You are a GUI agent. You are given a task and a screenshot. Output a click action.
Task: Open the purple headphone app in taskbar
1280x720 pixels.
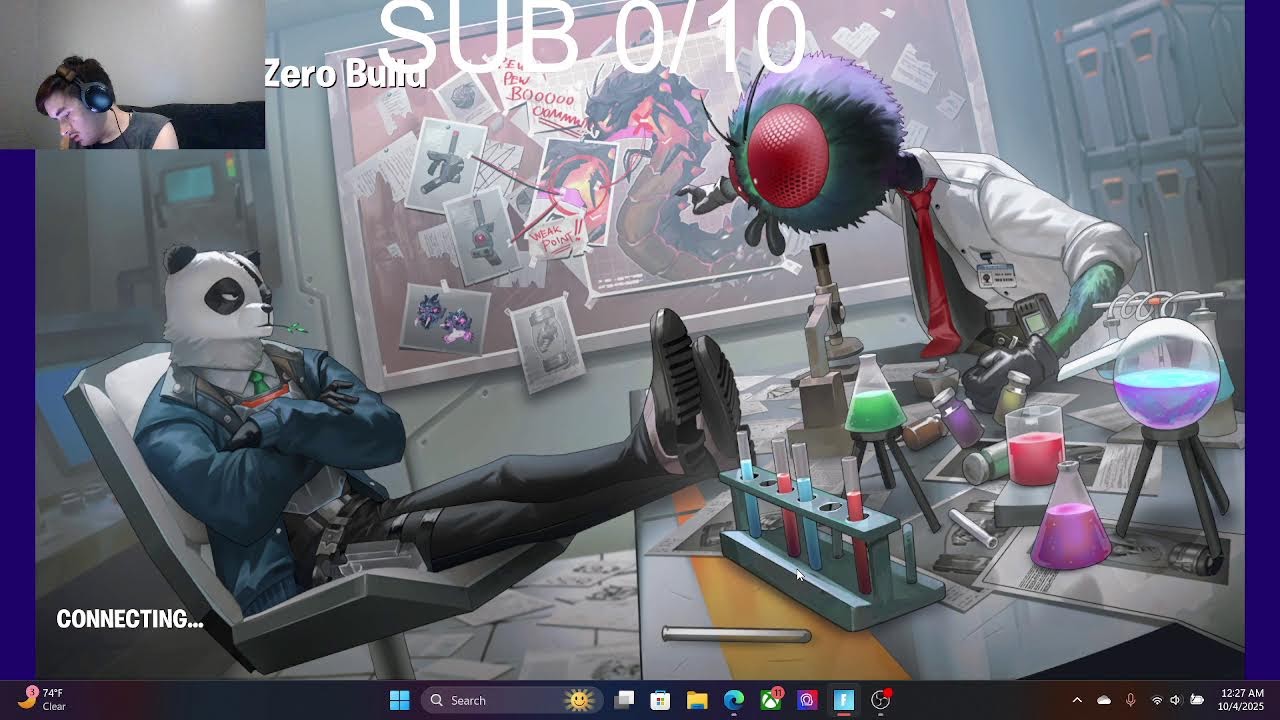[x=807, y=700]
